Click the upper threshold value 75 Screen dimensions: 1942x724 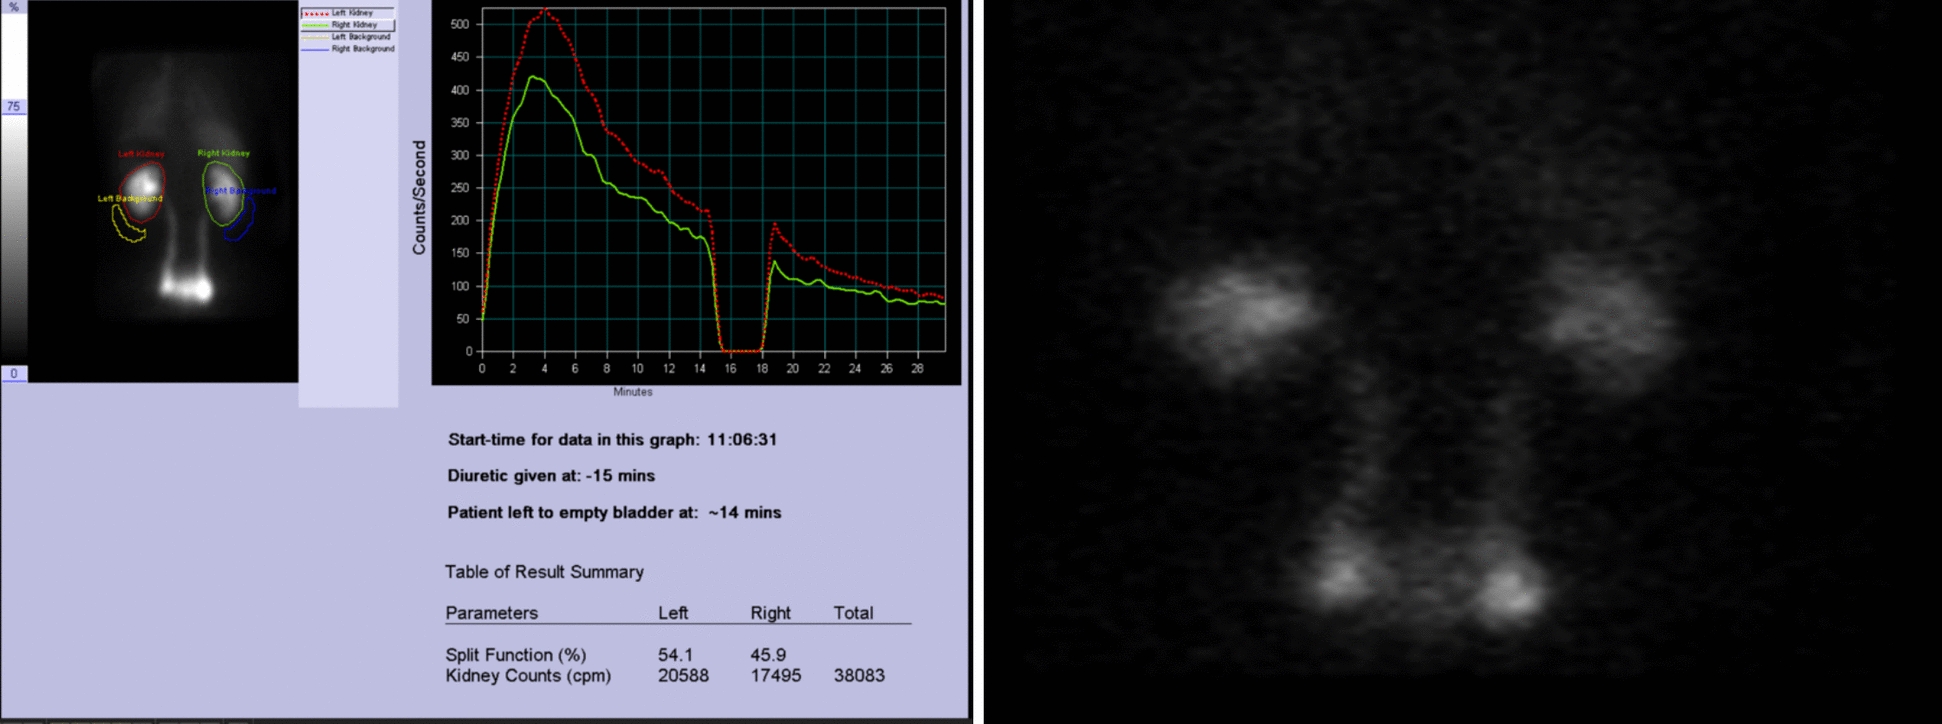[x=14, y=106]
